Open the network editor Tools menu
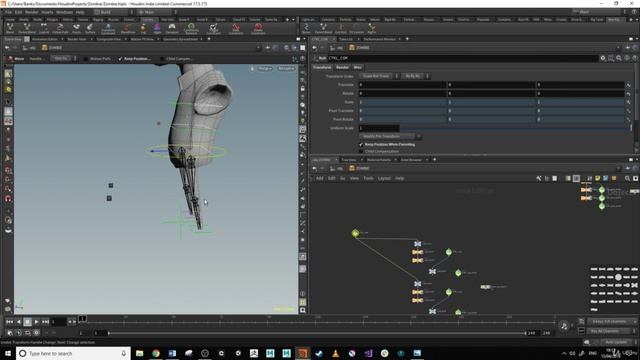The height and width of the screenshot is (360, 640). click(x=368, y=178)
